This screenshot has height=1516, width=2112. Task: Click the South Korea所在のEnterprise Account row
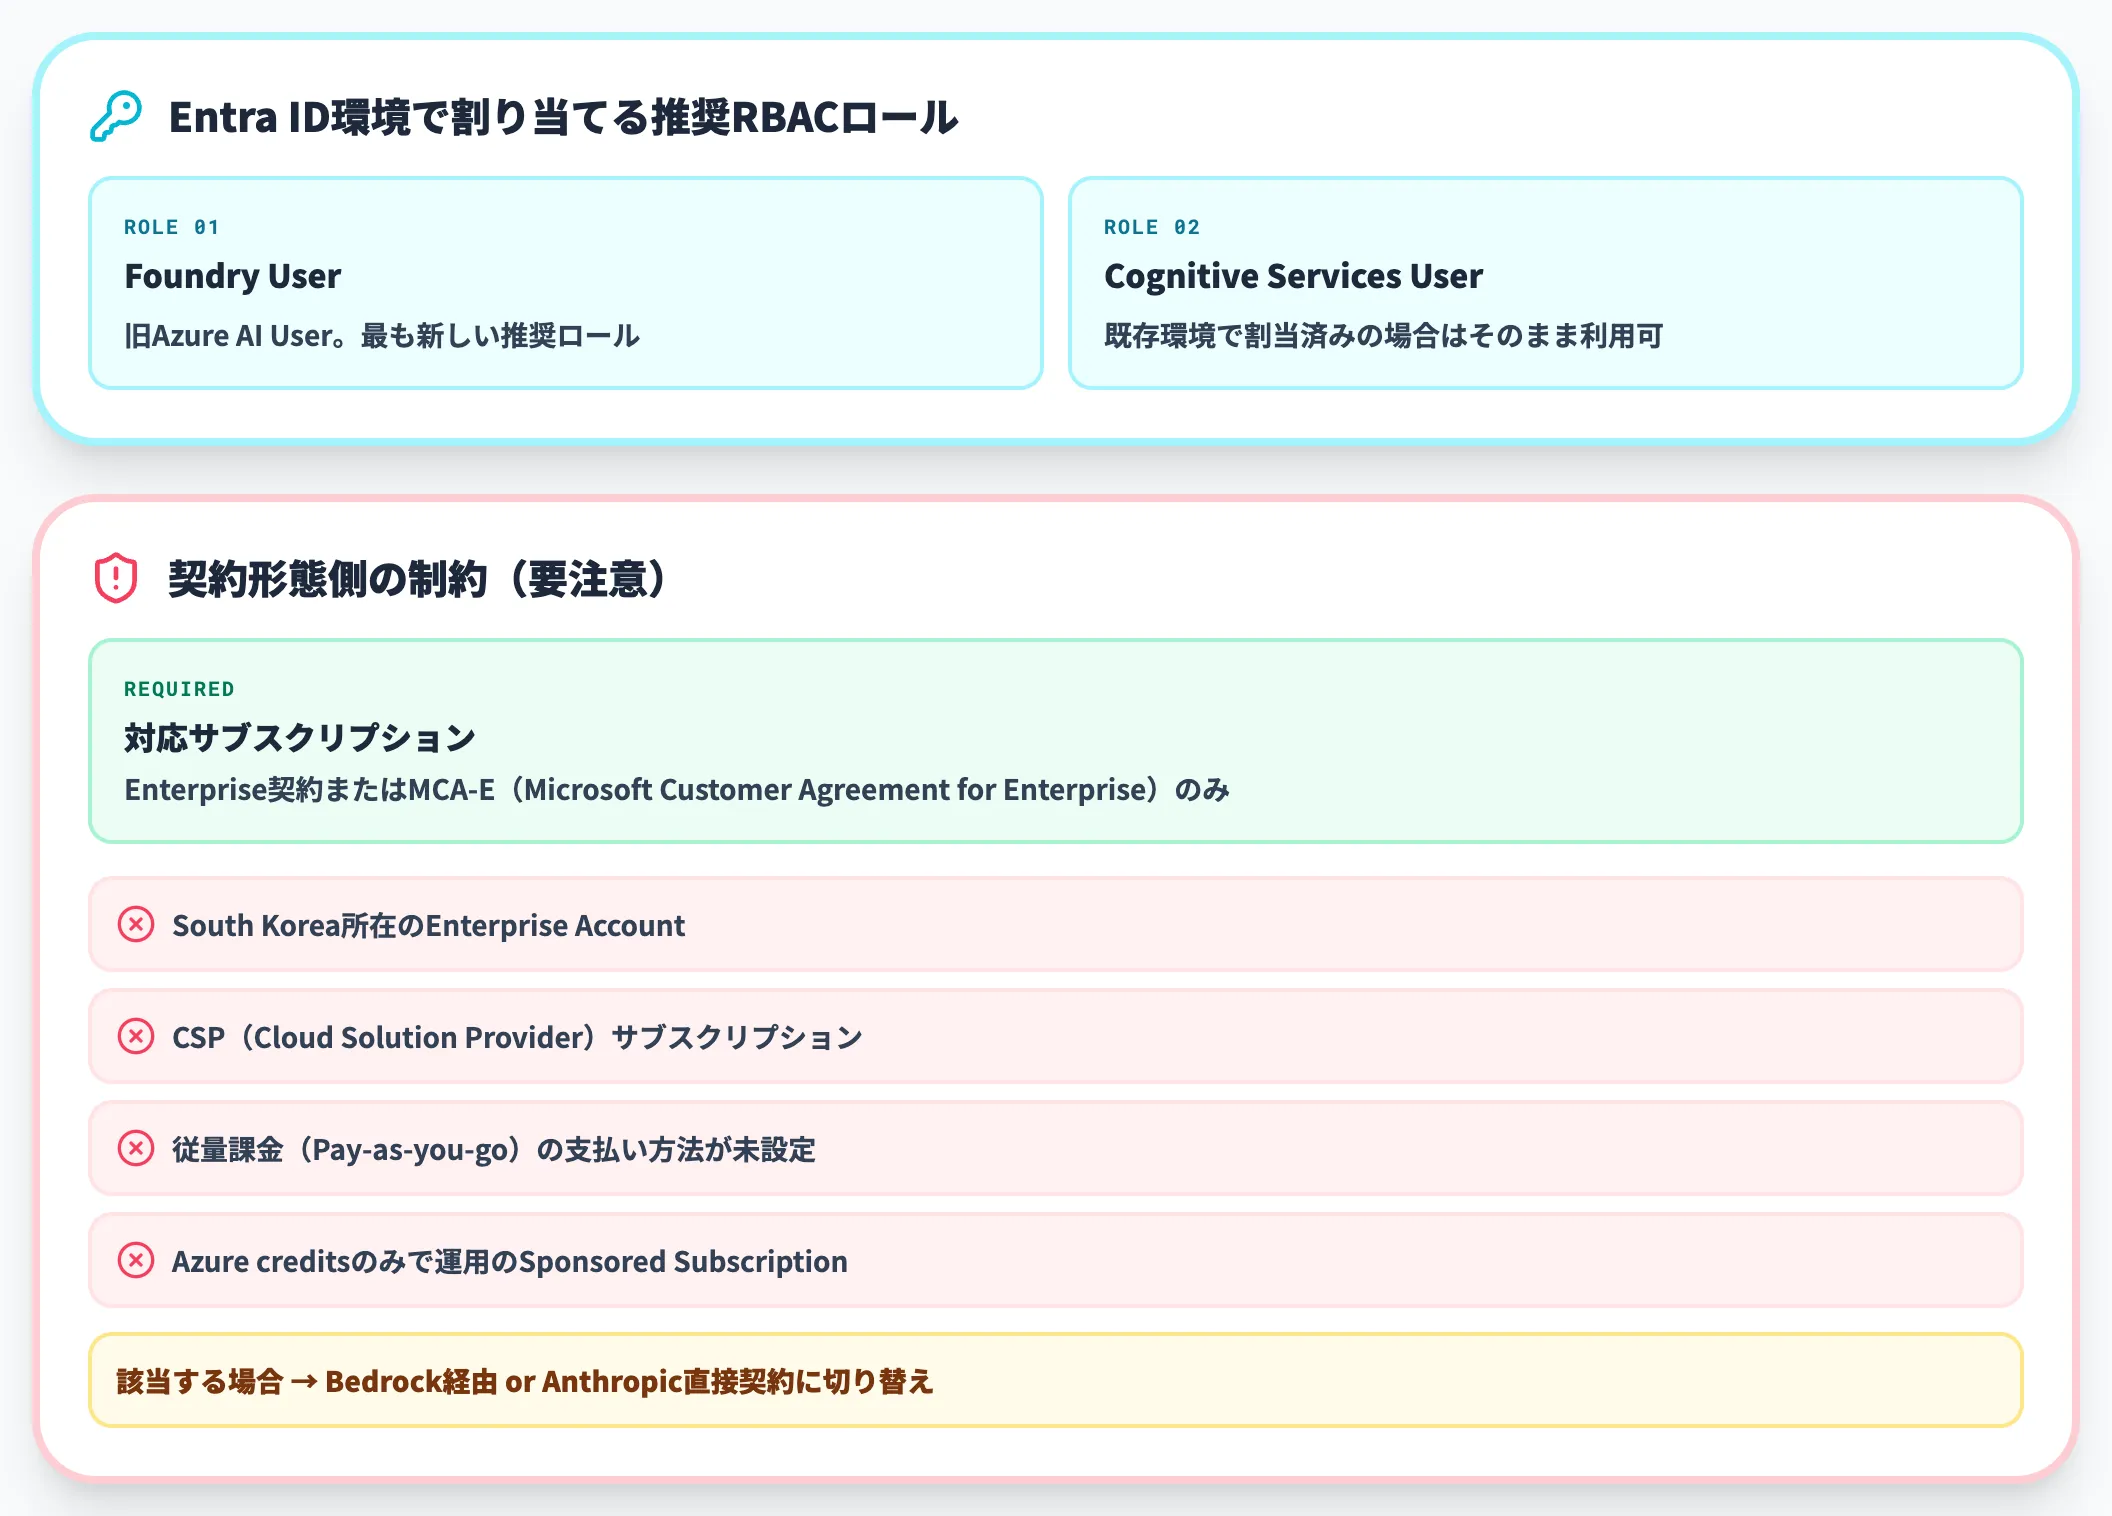click(x=1056, y=924)
